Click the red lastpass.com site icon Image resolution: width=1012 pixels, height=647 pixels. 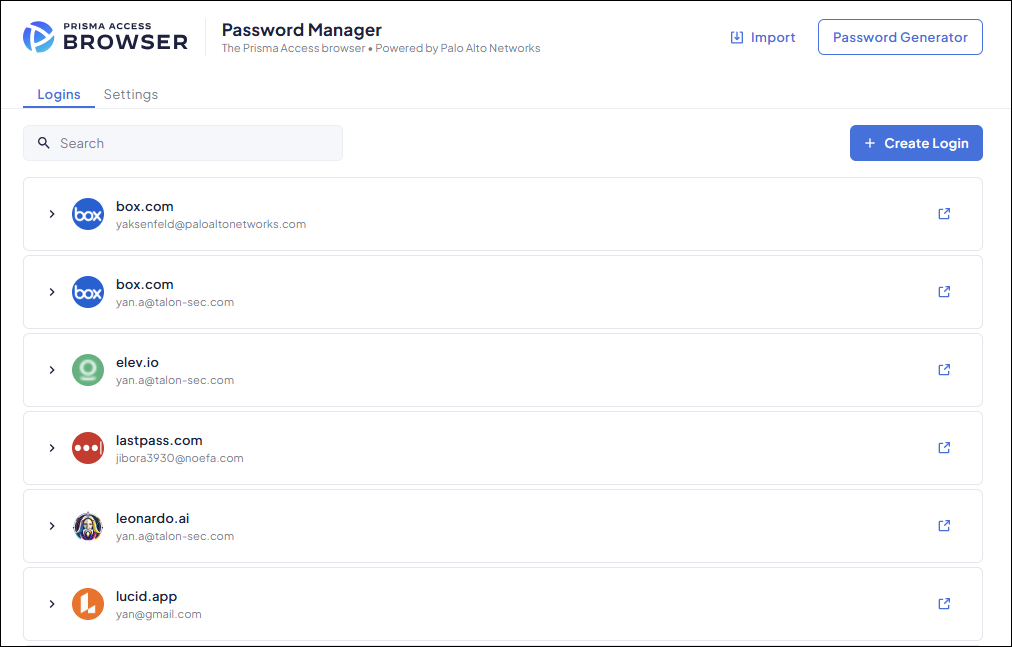coord(88,448)
